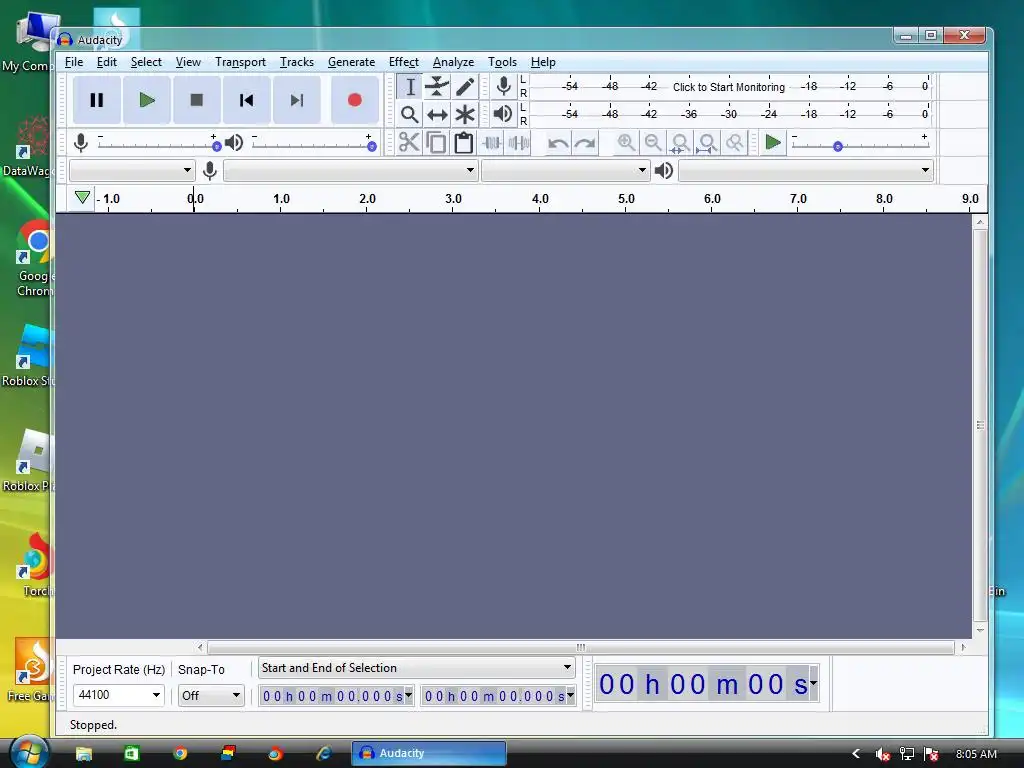
Task: Click the Play-at-Speed green button
Action: (773, 142)
